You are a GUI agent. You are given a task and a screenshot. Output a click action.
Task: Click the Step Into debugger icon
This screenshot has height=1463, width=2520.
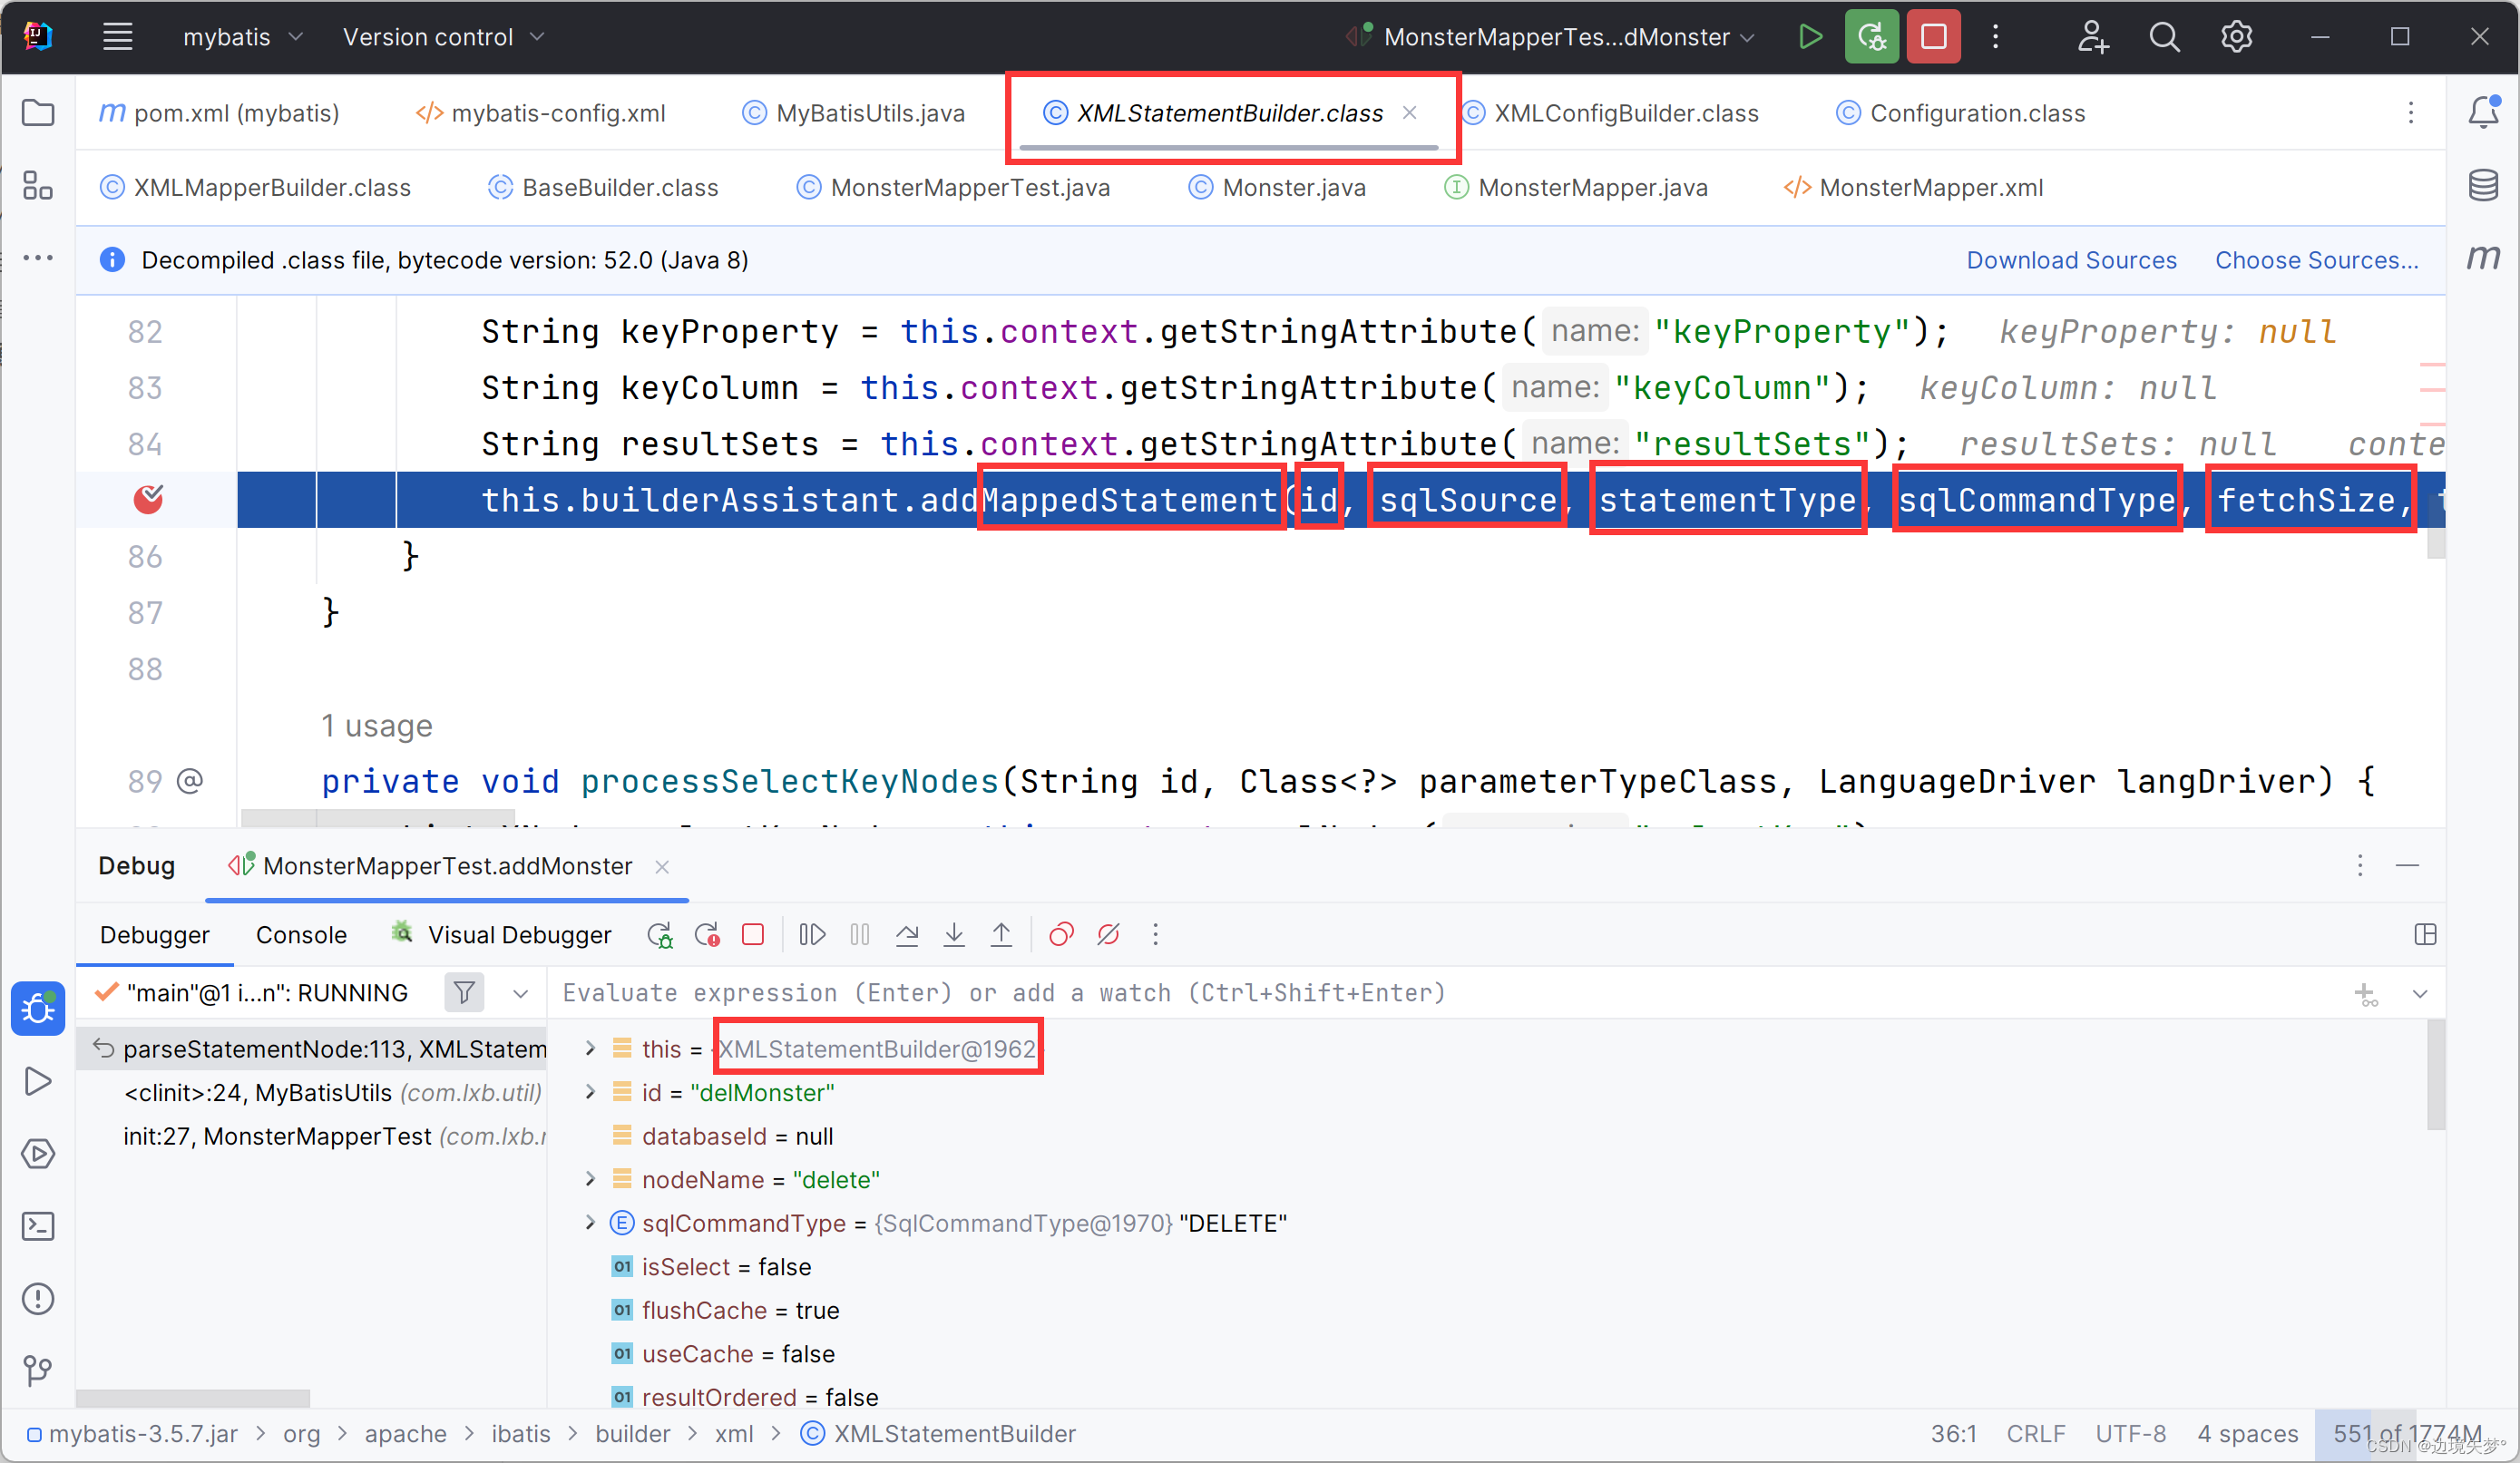pos(954,935)
